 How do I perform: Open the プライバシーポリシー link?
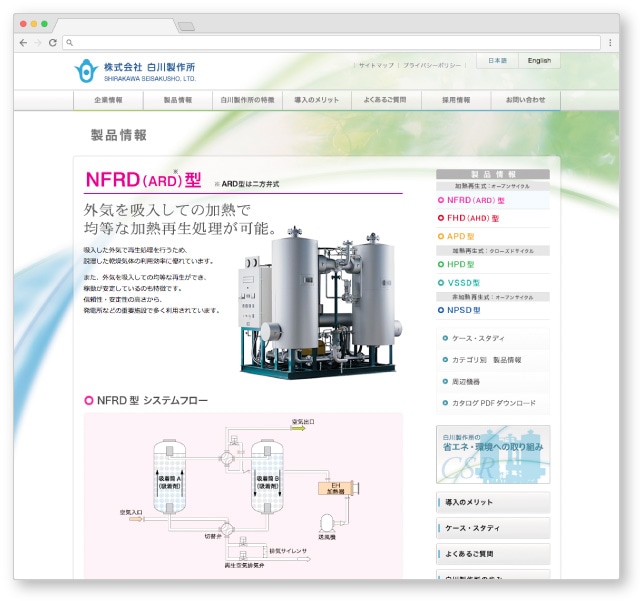click(432, 65)
